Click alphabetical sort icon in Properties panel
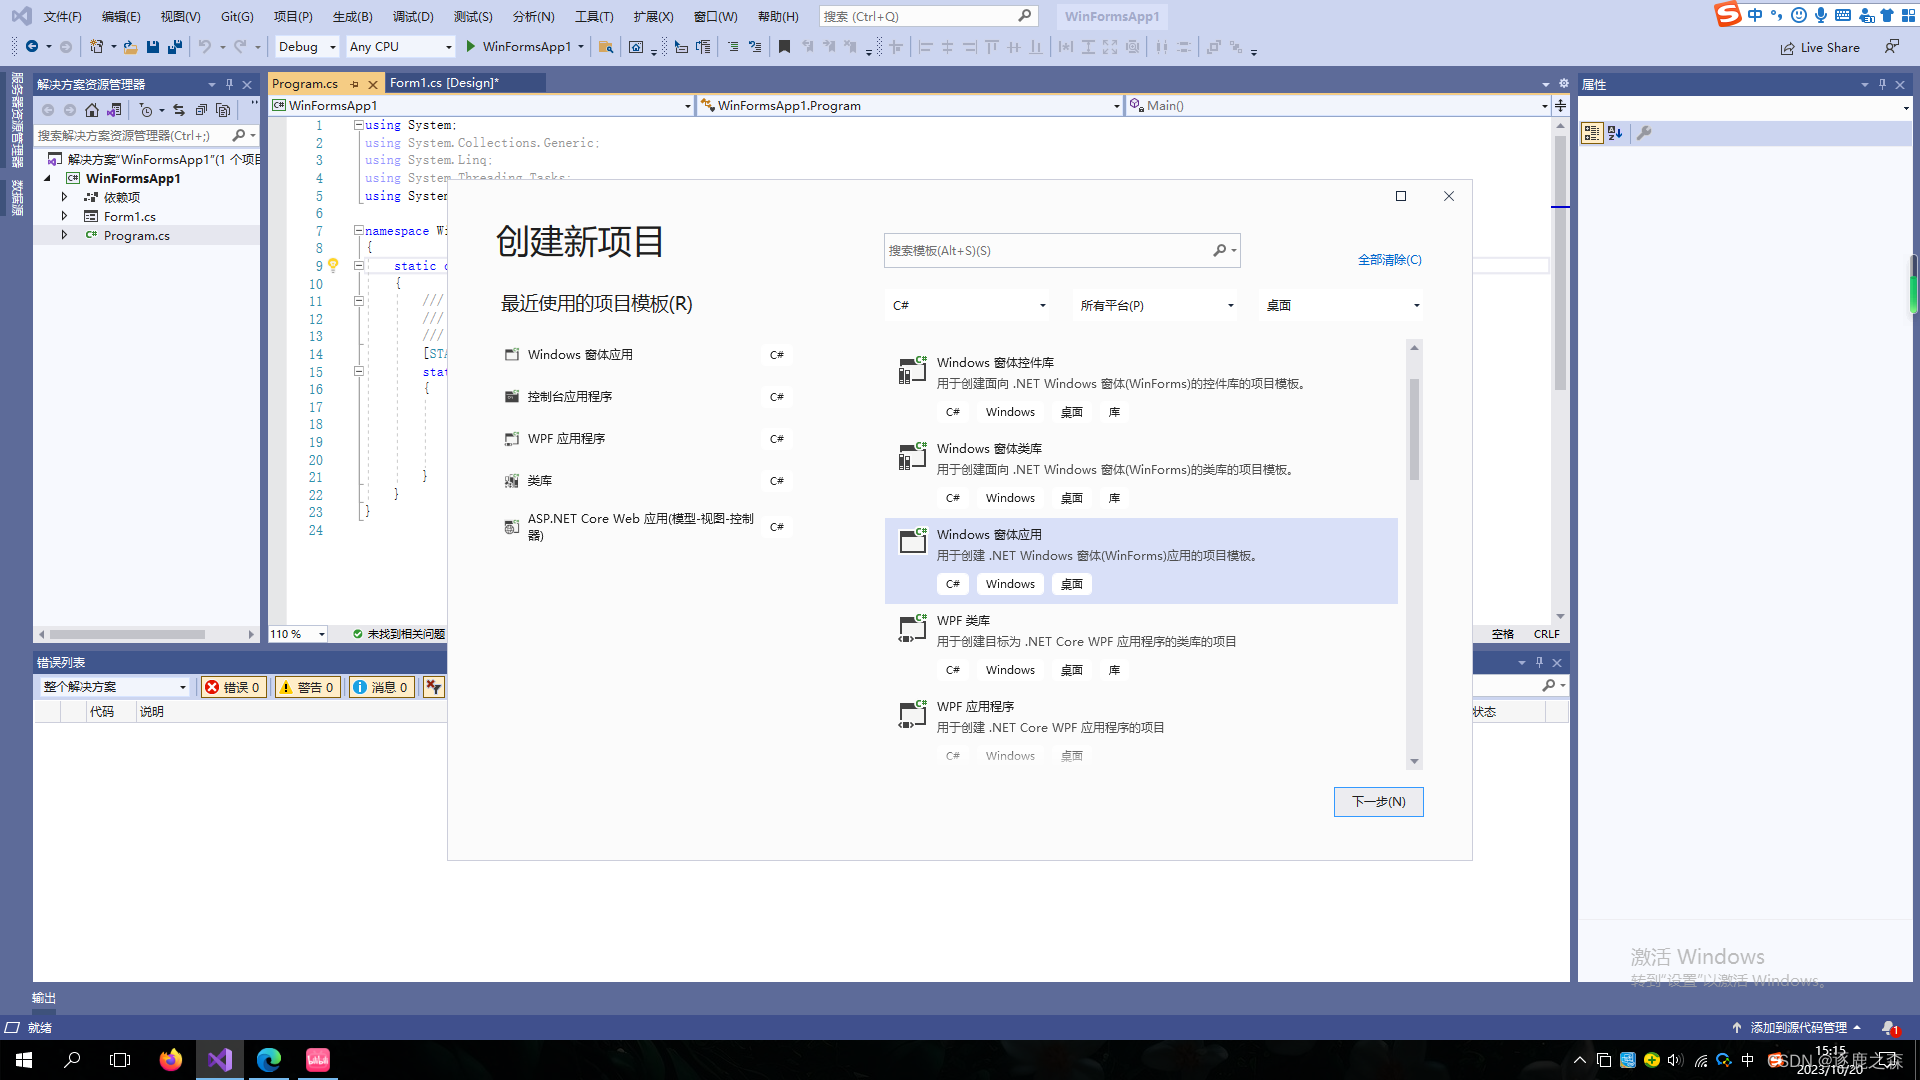Screen dimensions: 1920x1080 (1615, 133)
